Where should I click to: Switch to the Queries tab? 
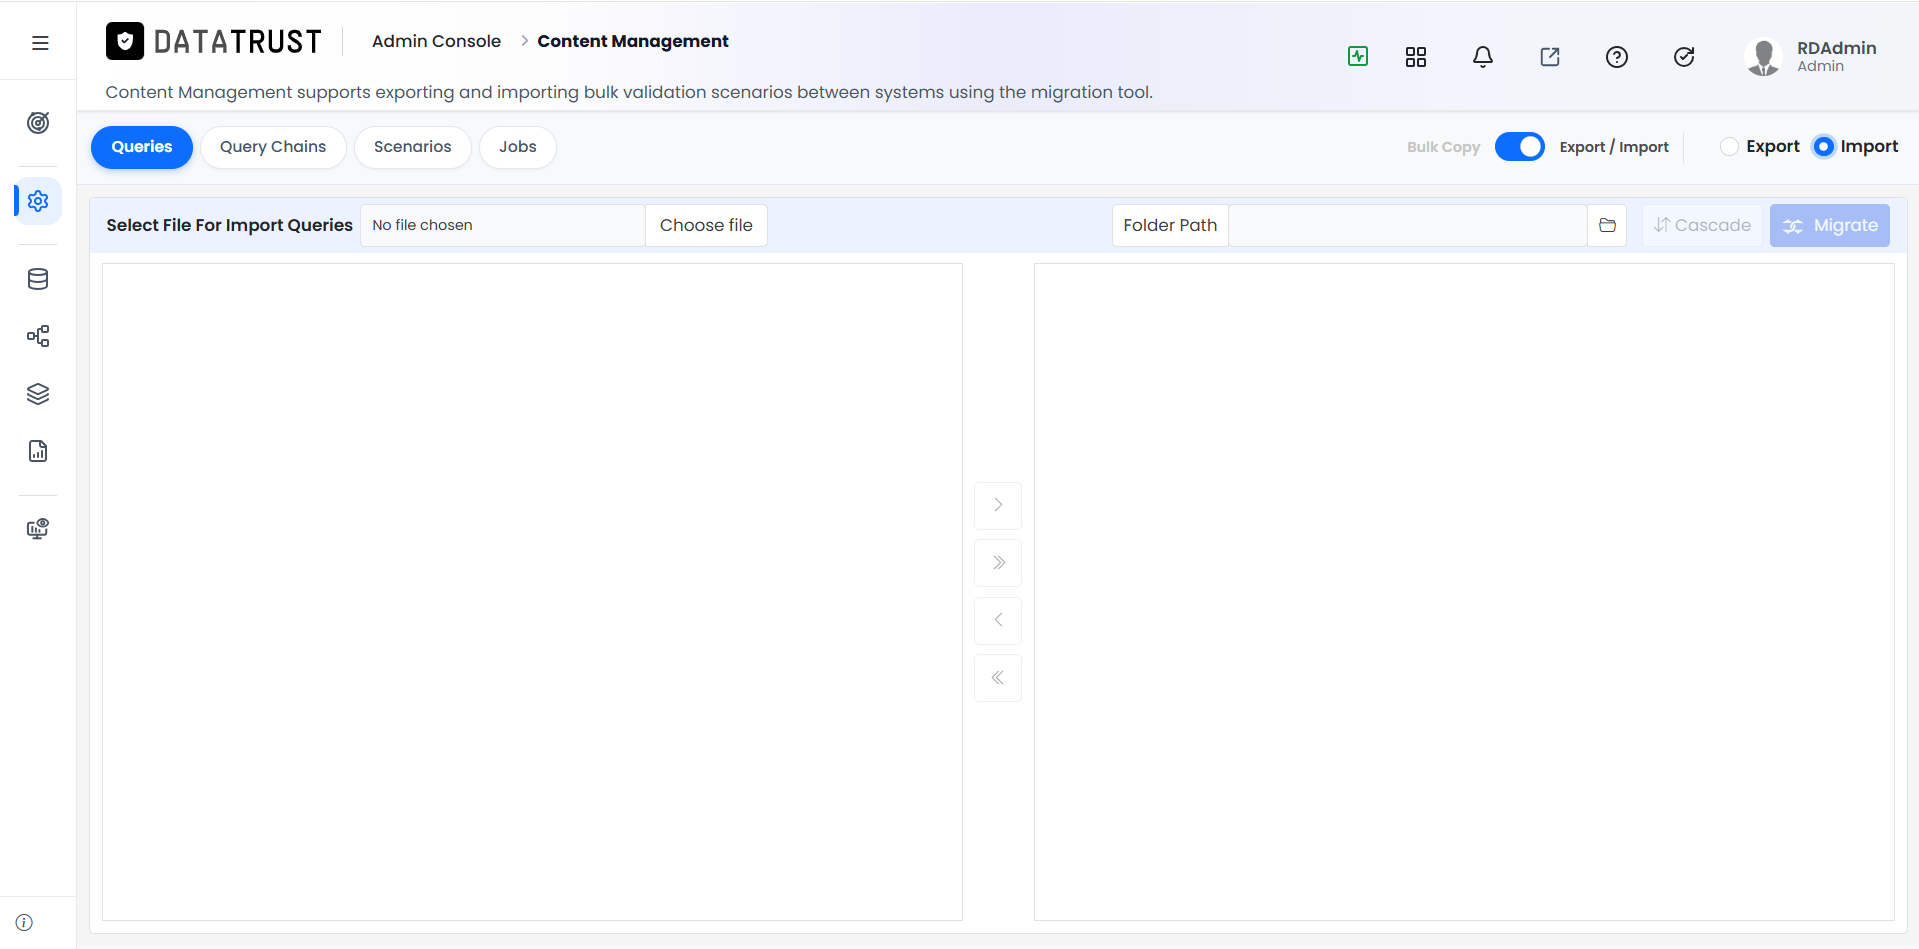tap(142, 147)
